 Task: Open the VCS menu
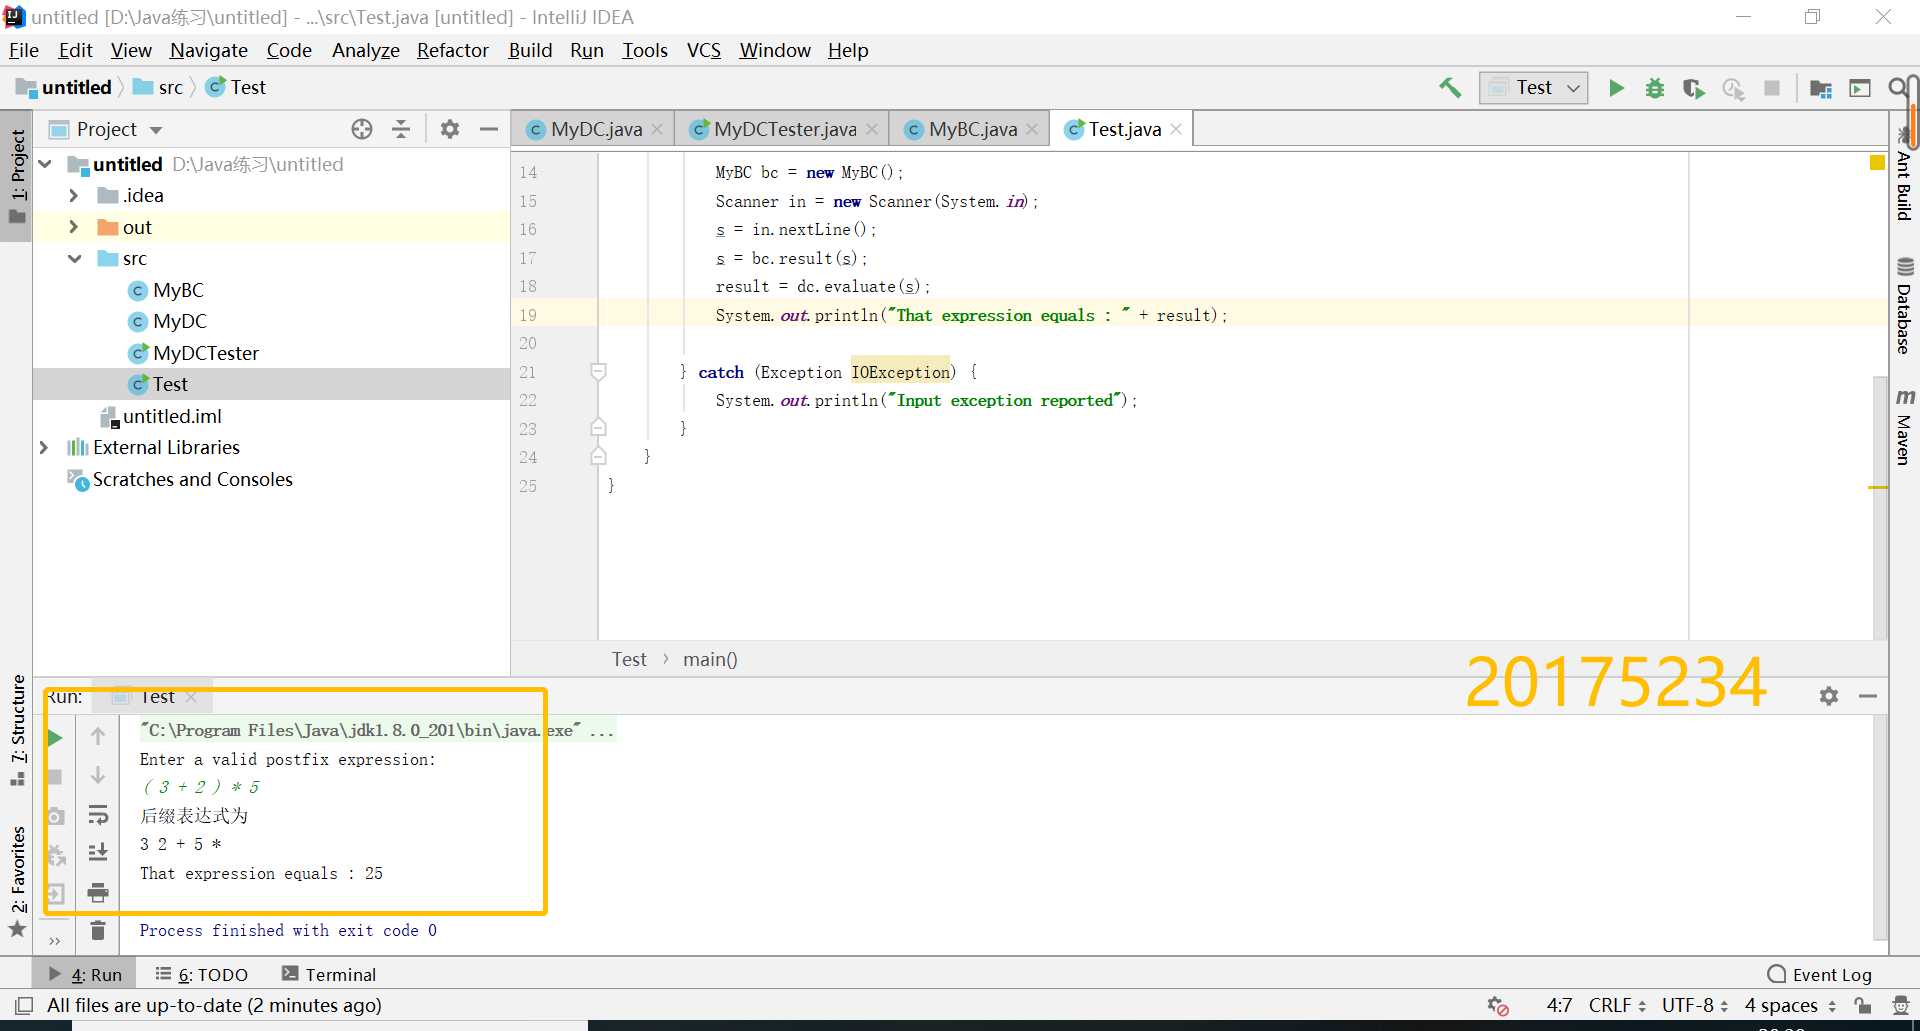[x=704, y=50]
